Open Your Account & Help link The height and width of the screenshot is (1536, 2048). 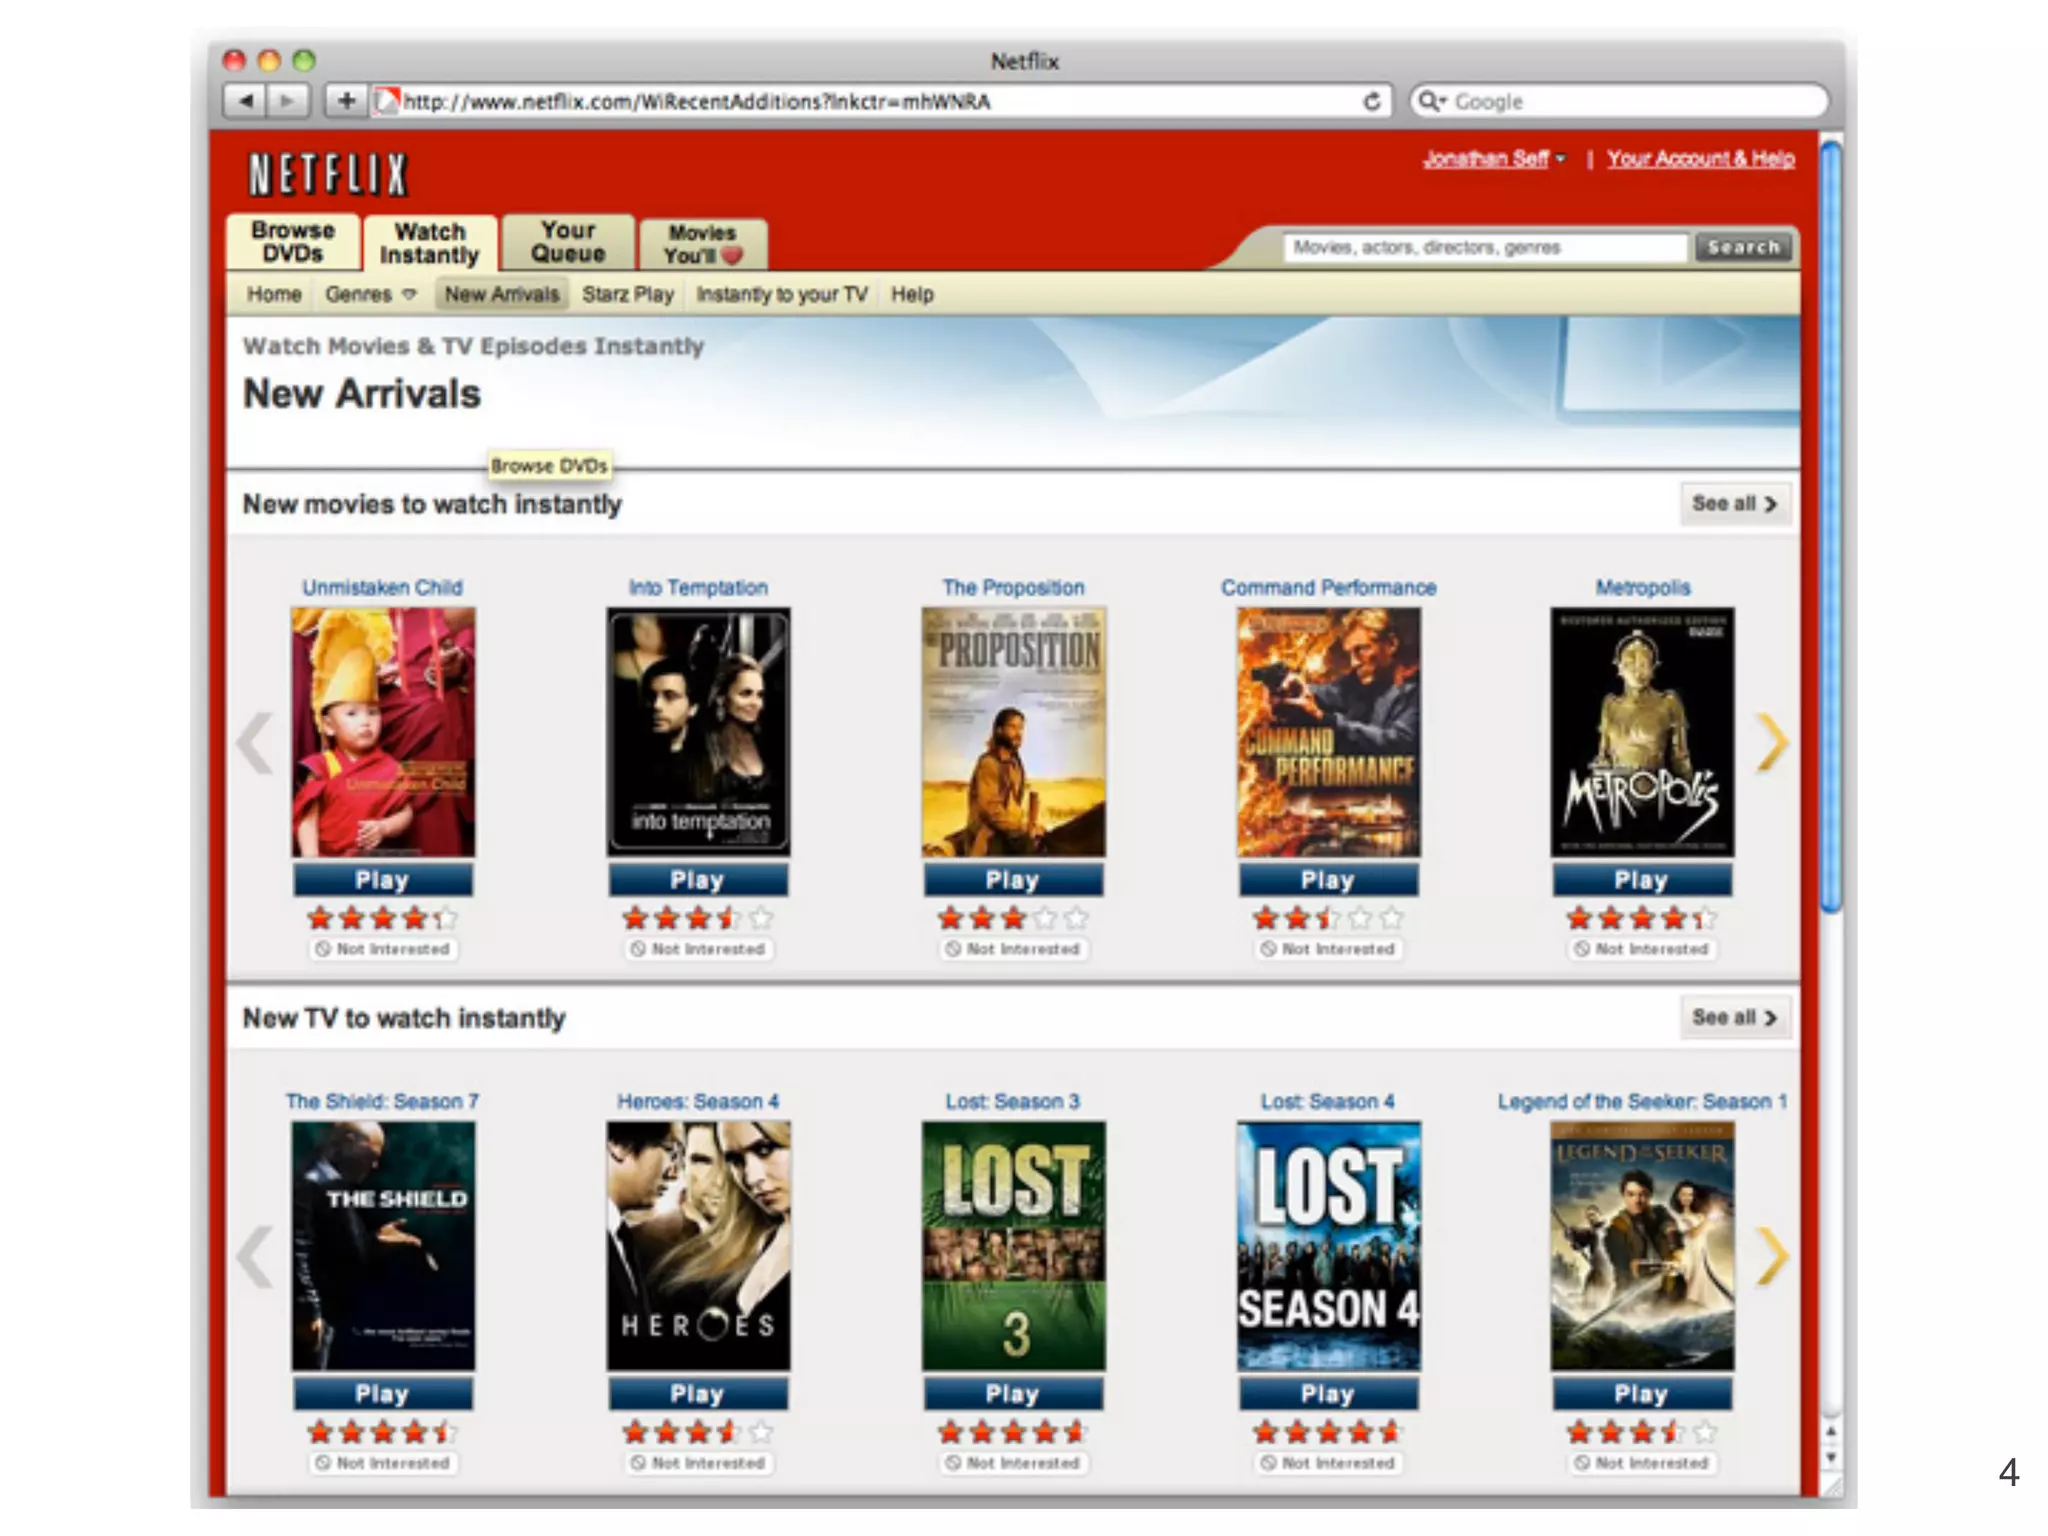[1700, 159]
